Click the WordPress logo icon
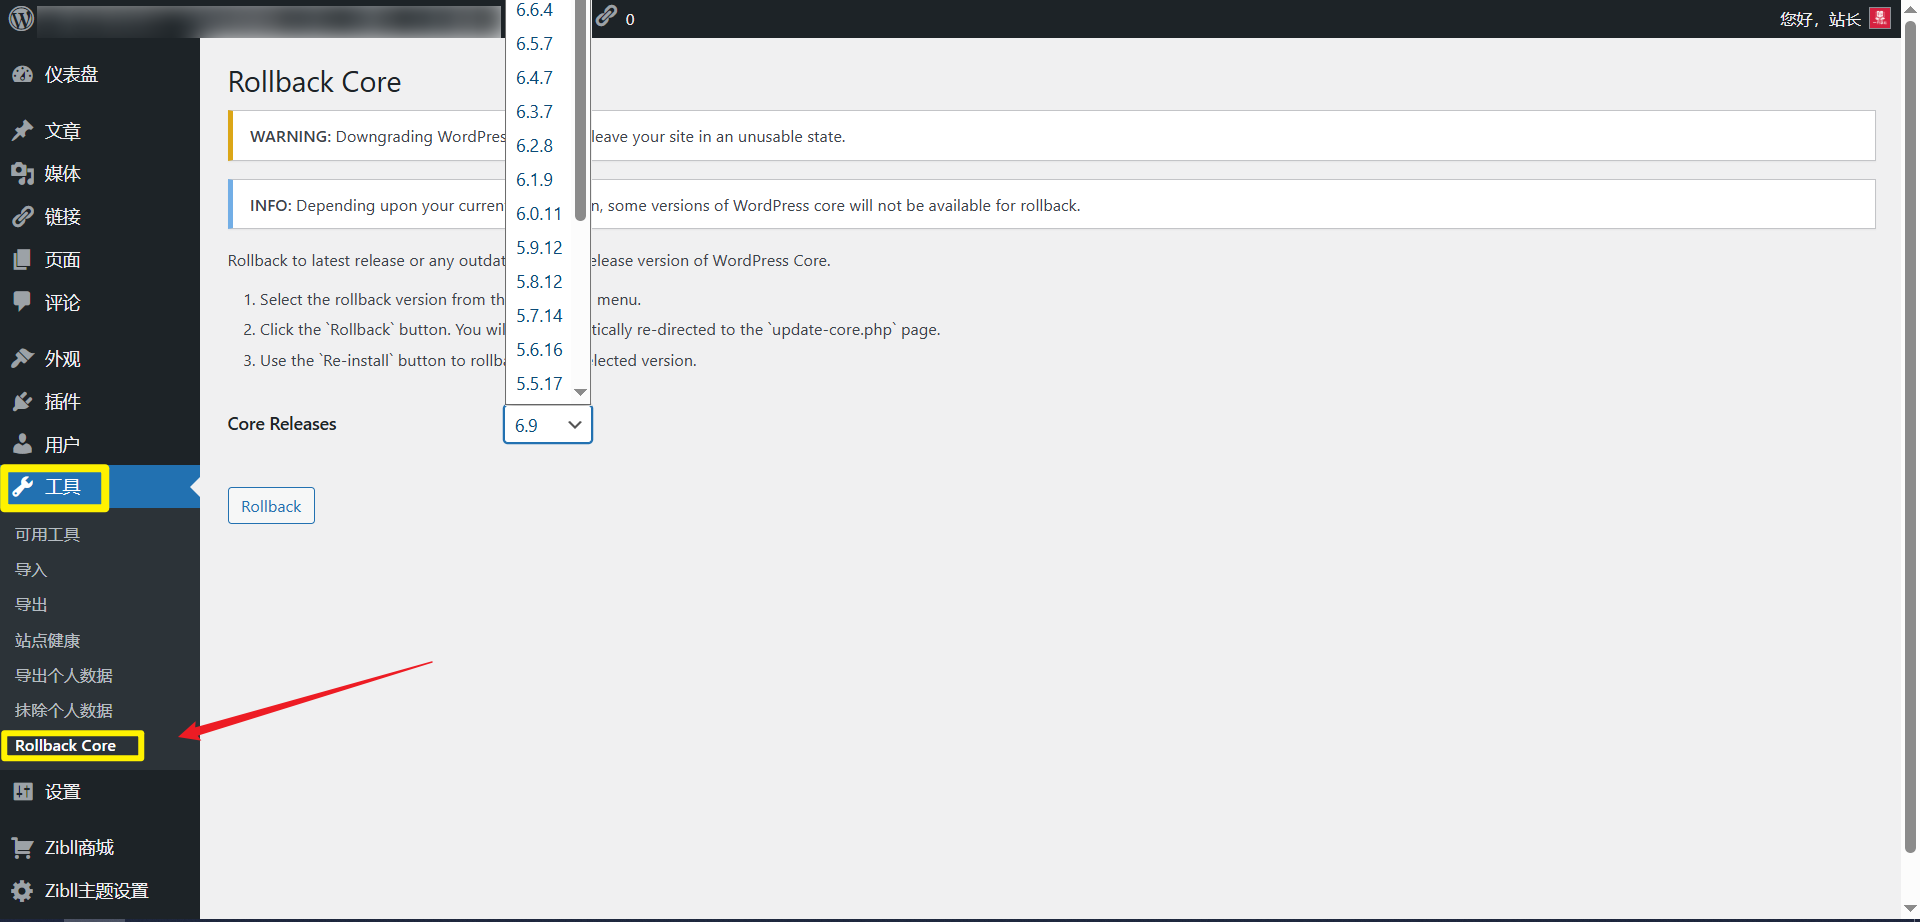Image resolution: width=1920 pixels, height=922 pixels. pos(21,18)
